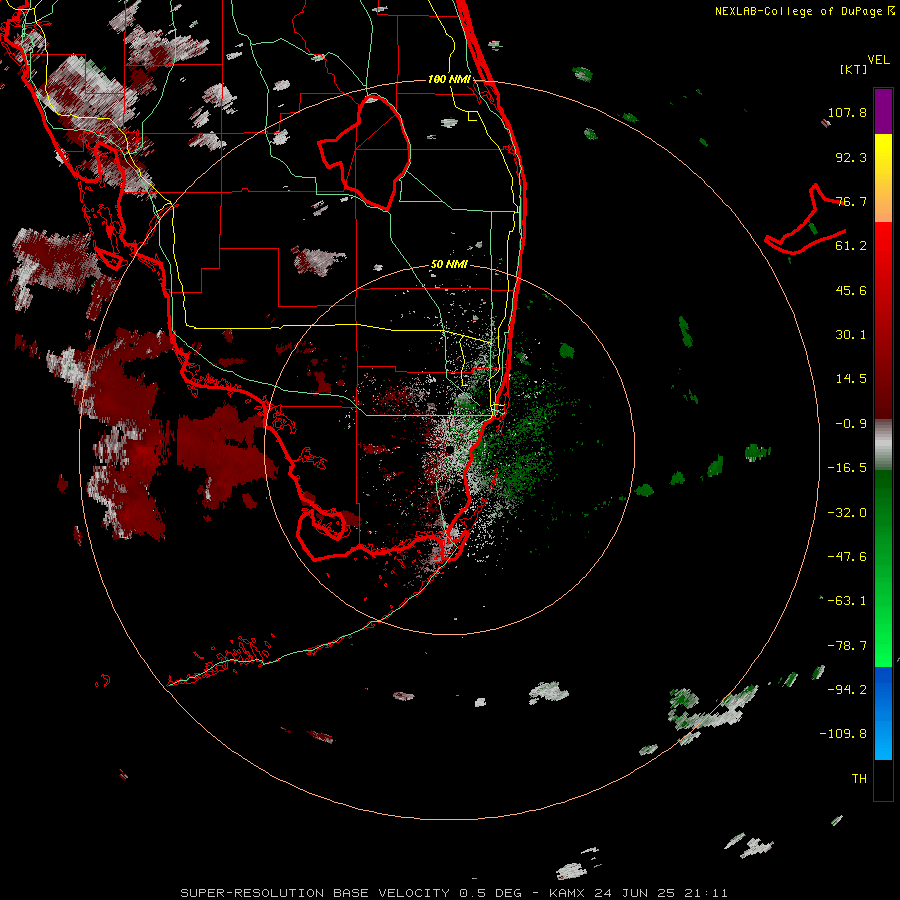Click the purple segment of the color bar
This screenshot has width=900, height=900.
coord(883,111)
